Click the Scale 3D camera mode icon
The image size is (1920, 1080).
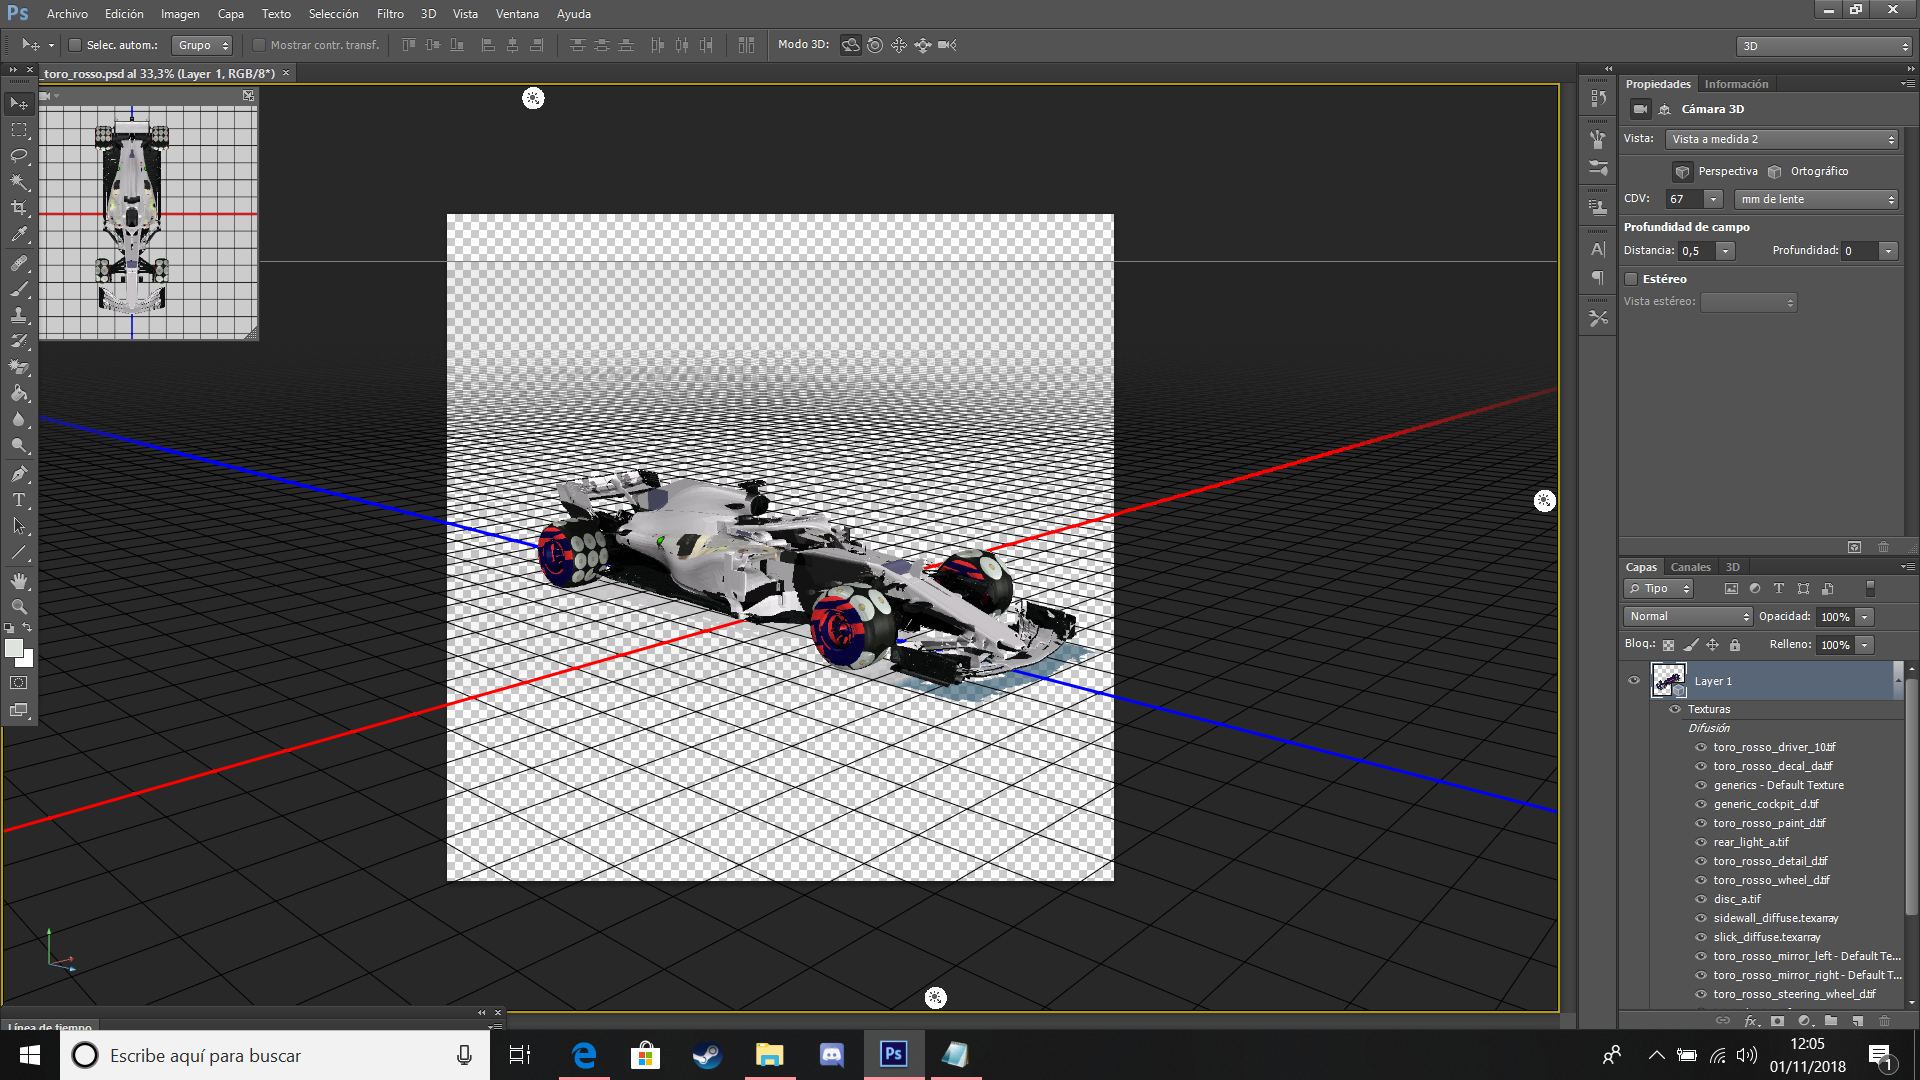pos(947,45)
